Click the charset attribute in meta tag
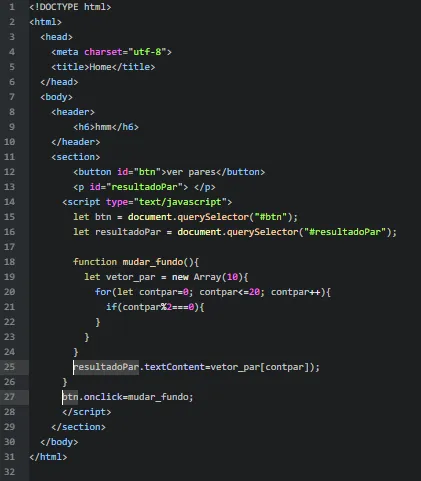The height and width of the screenshot is (481, 421). coord(103,52)
